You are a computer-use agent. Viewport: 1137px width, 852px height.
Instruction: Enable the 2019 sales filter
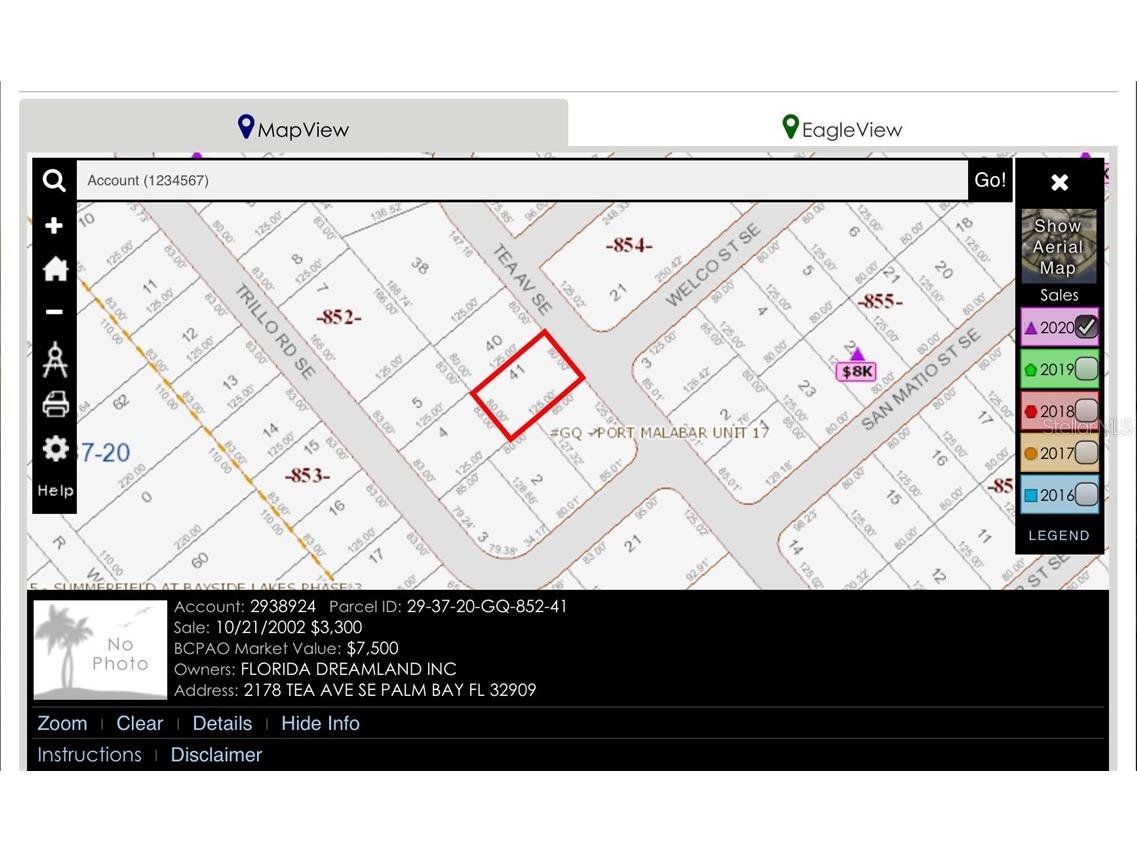(1085, 369)
